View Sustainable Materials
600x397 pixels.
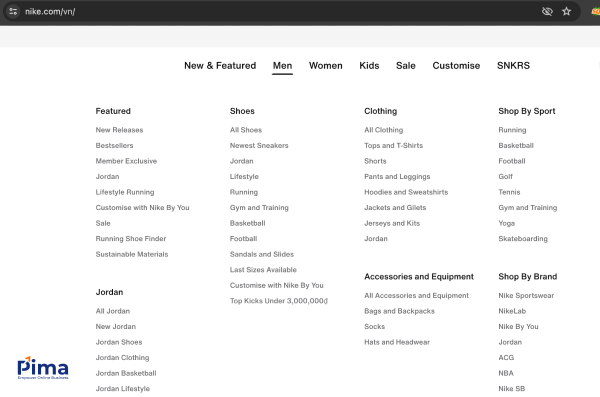(x=132, y=254)
